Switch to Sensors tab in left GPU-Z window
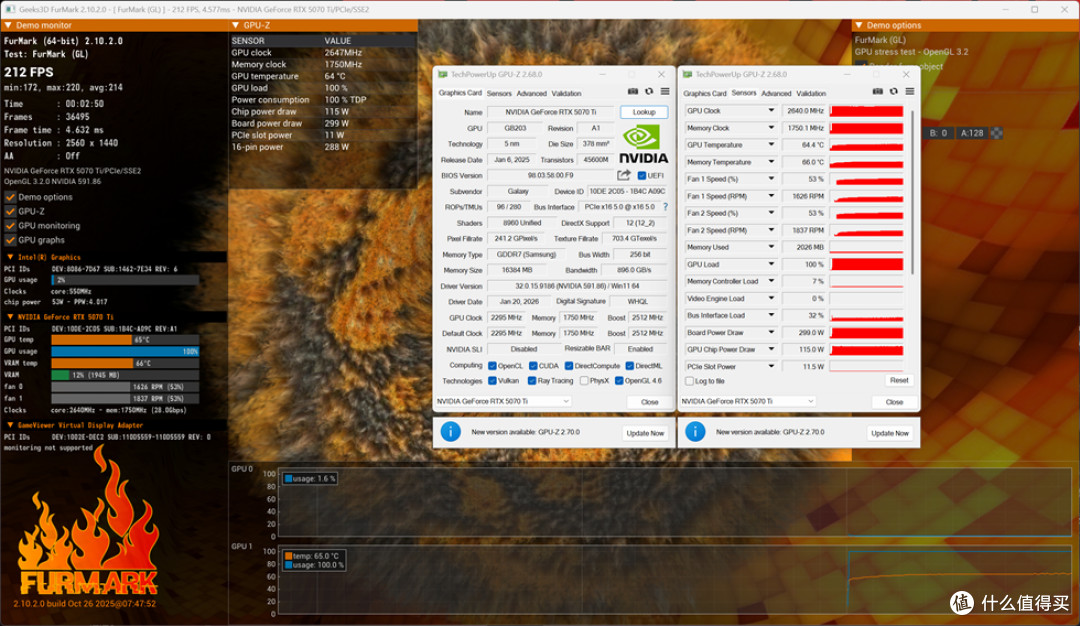Image resolution: width=1080 pixels, height=626 pixels. click(x=499, y=93)
